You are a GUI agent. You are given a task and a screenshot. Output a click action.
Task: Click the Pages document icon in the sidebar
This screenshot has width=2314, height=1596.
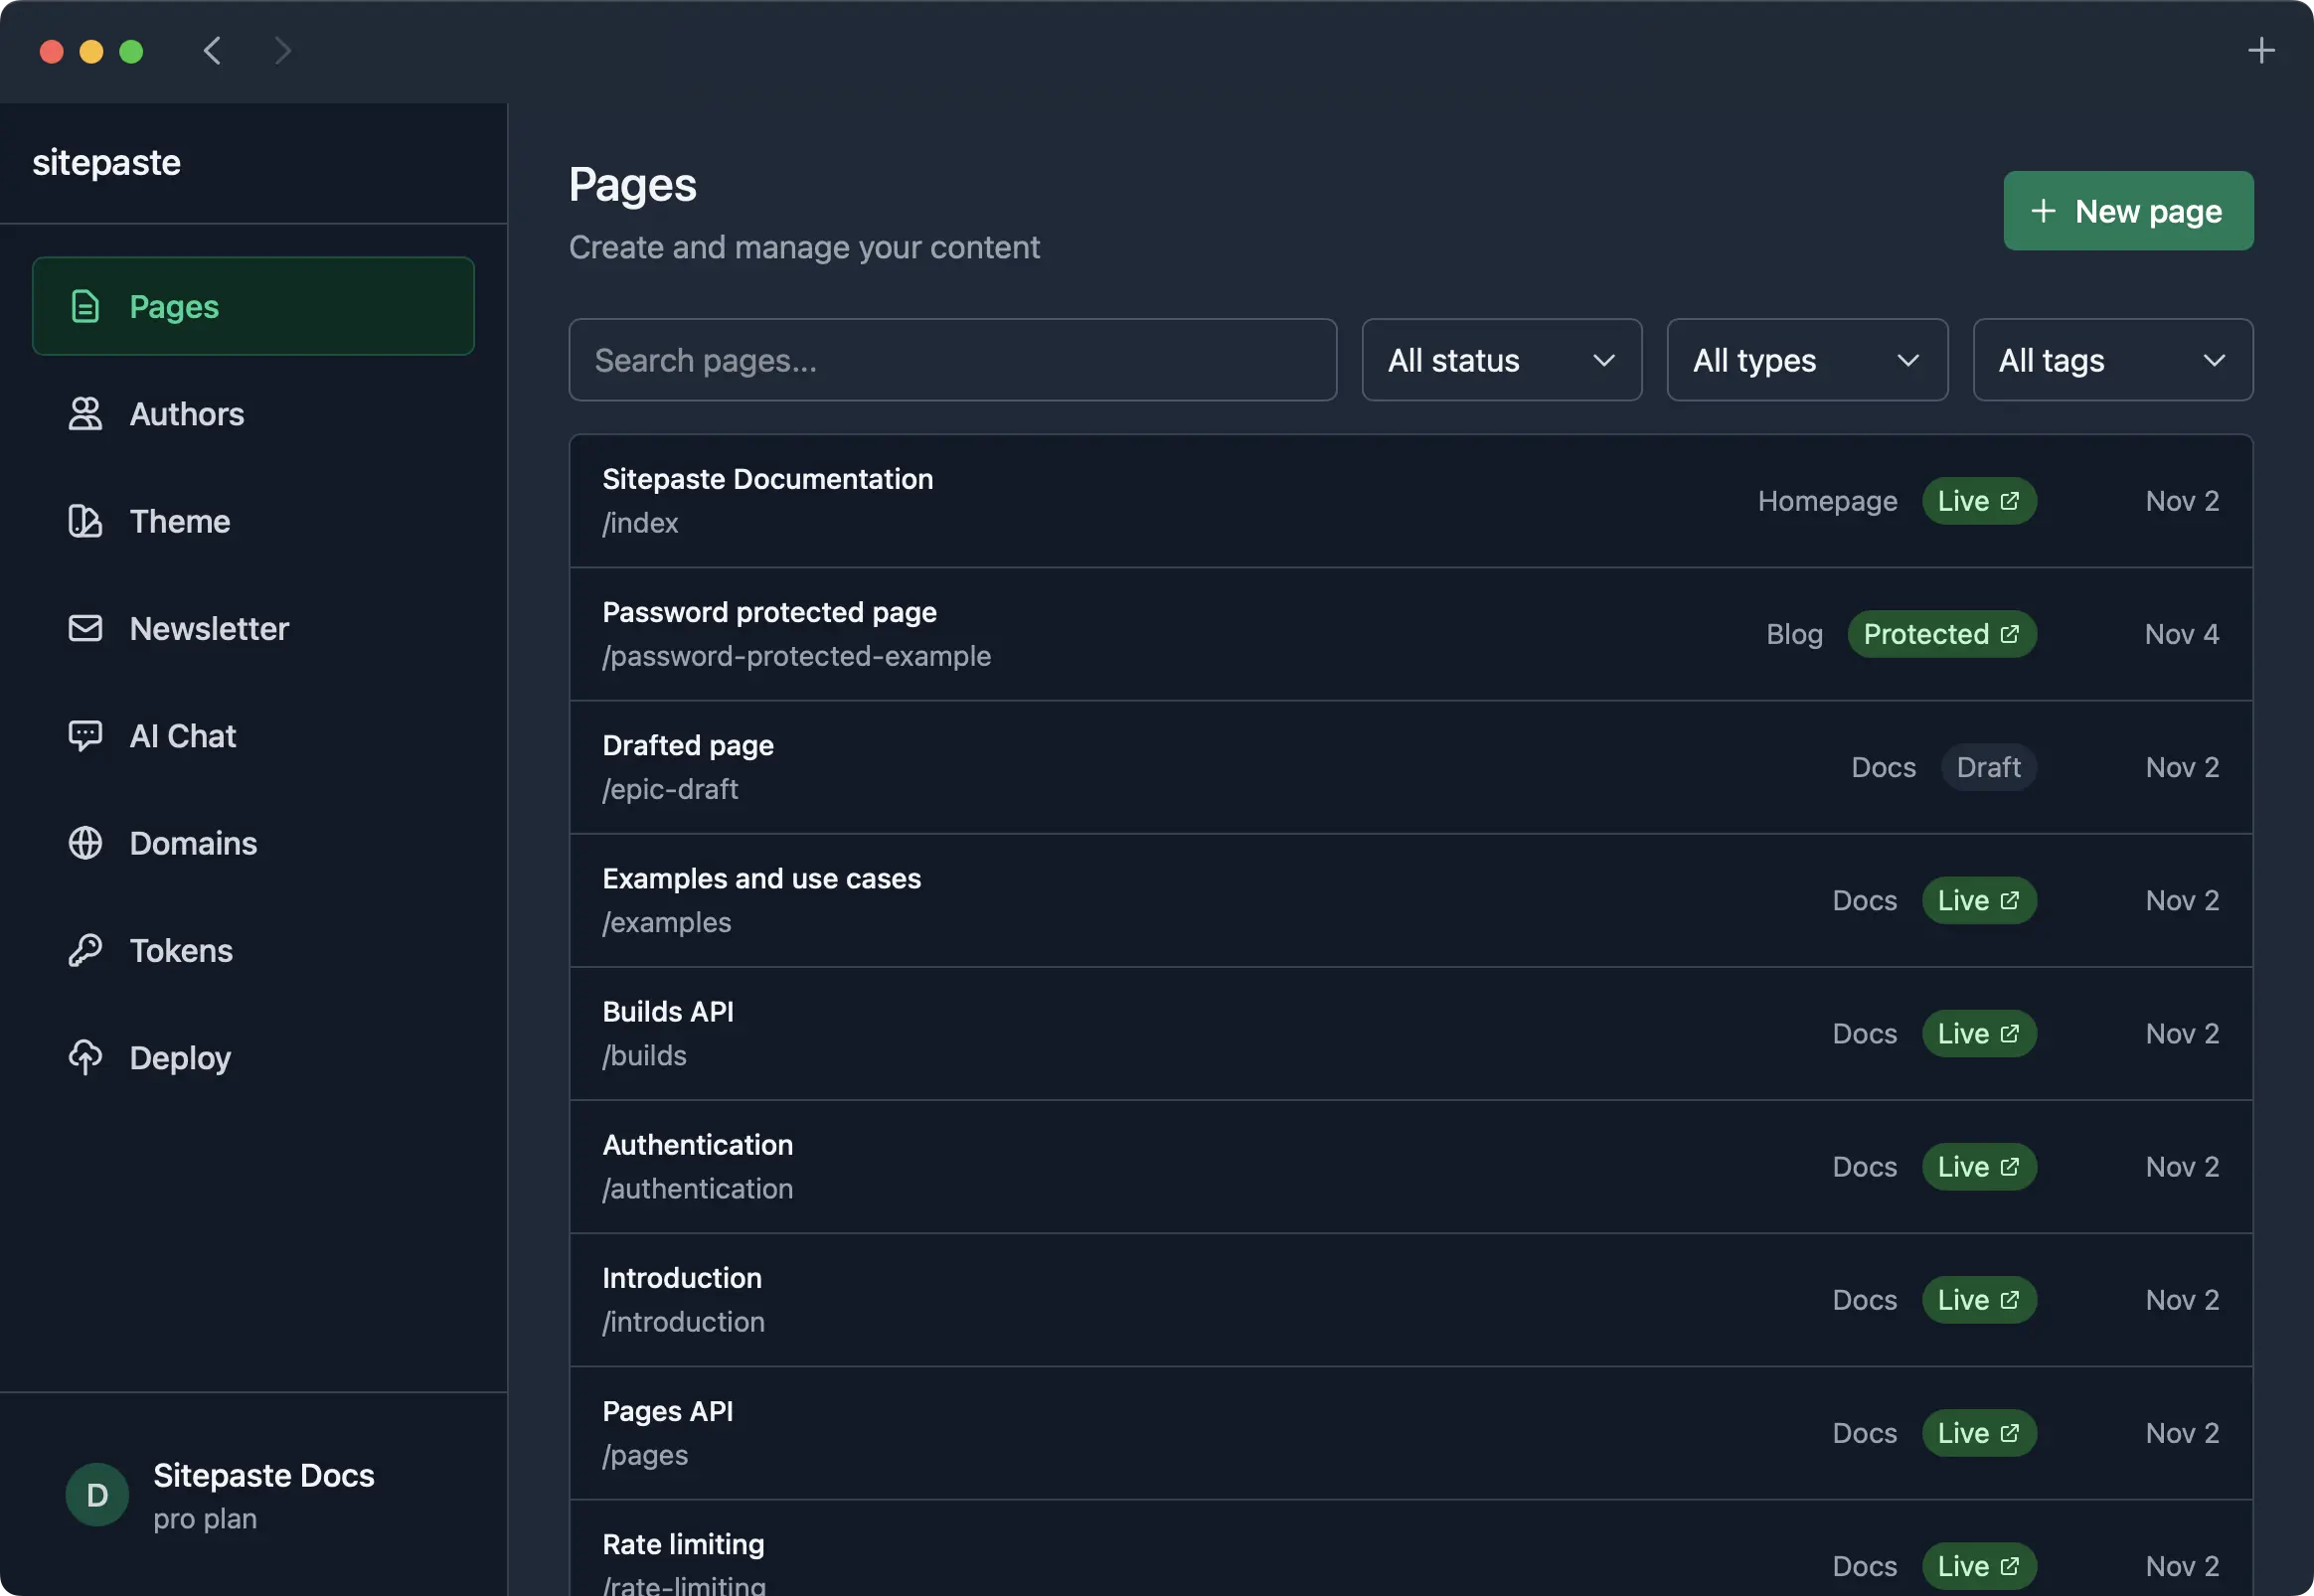[84, 307]
